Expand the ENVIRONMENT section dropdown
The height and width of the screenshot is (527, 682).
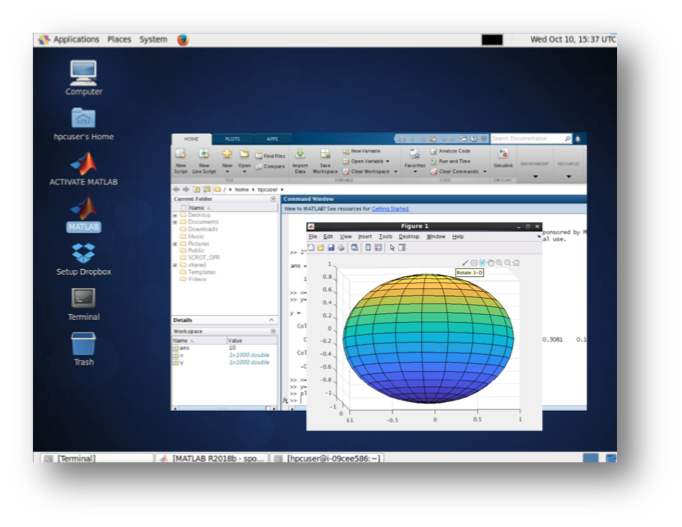click(535, 177)
